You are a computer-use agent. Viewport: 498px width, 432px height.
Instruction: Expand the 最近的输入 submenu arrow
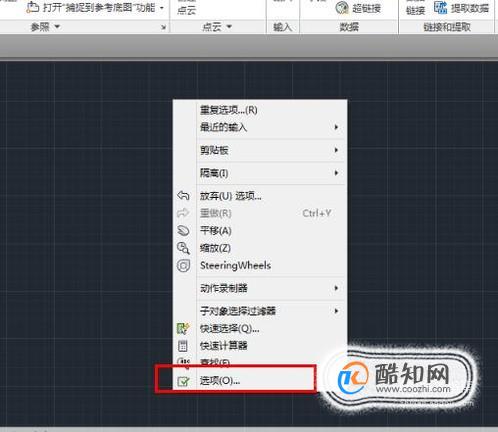(x=336, y=127)
